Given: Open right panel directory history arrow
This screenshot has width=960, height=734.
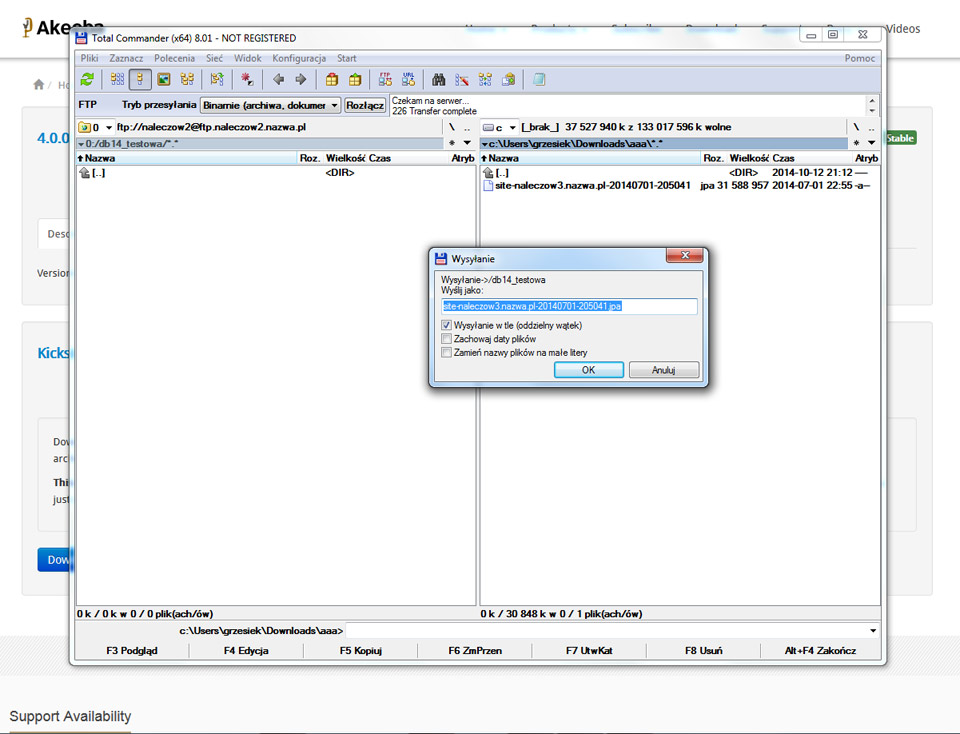Looking at the screenshot, I should 871,143.
